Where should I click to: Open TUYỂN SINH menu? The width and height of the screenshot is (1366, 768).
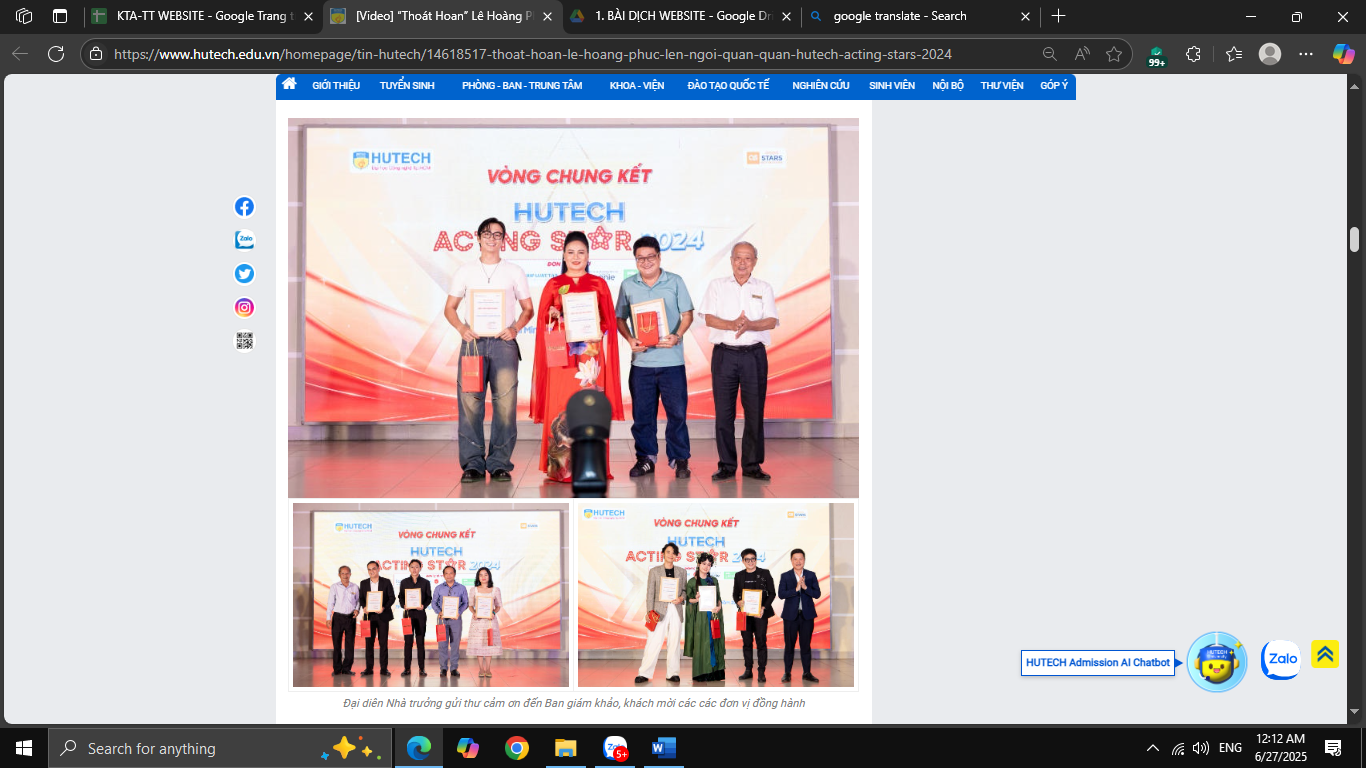click(x=407, y=86)
